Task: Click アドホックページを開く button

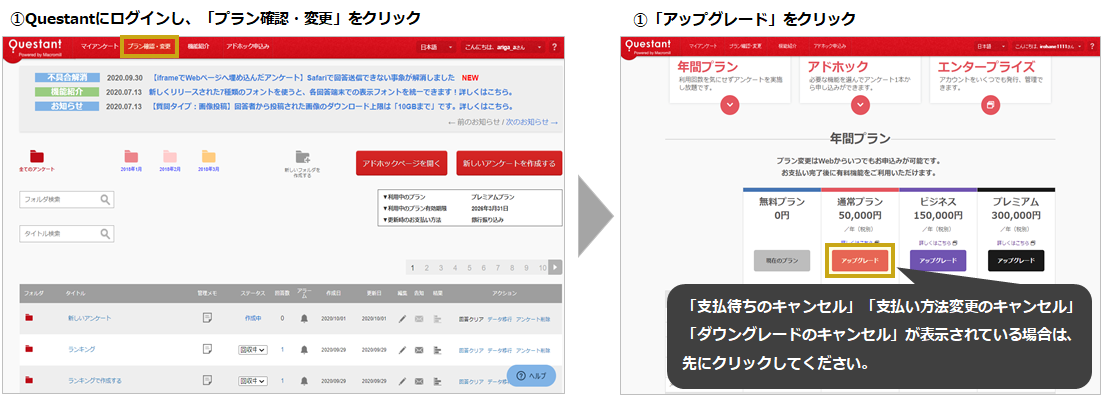Action: (401, 164)
